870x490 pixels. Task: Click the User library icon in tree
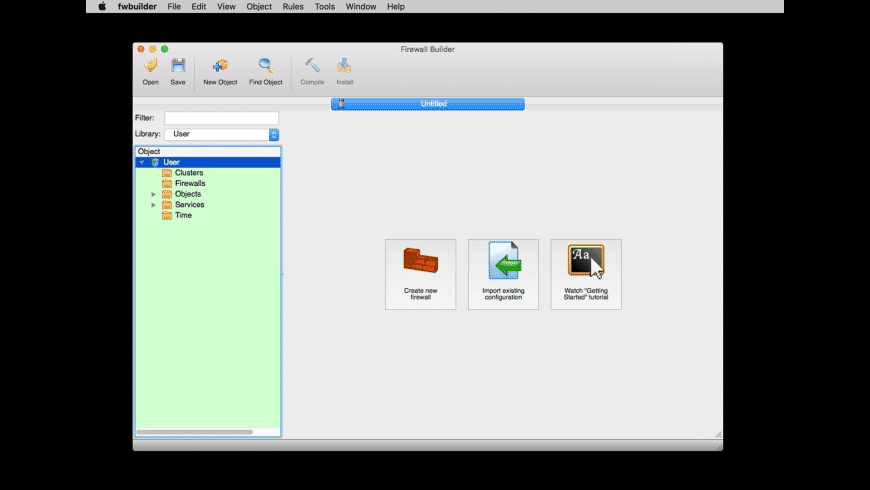click(155, 162)
